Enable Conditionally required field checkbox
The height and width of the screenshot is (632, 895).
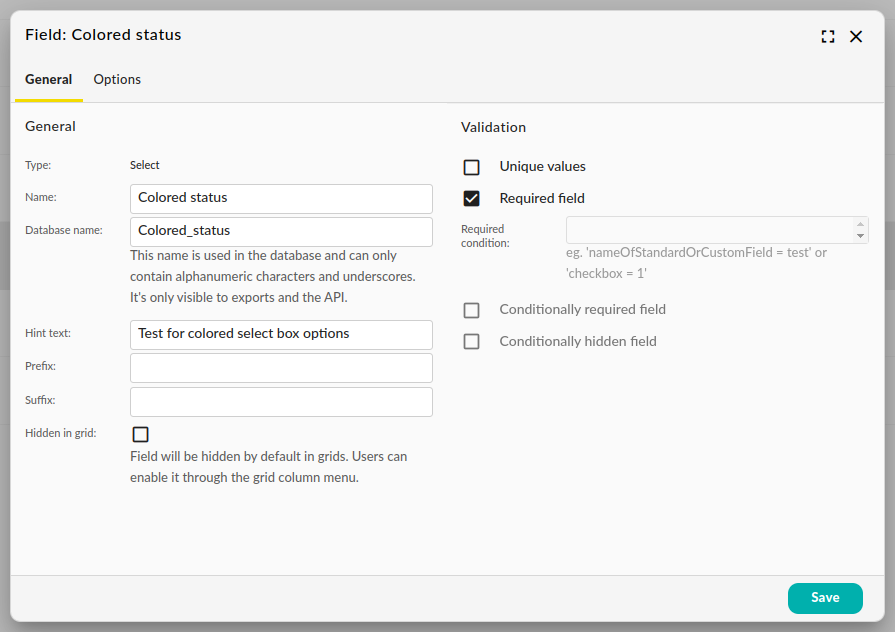tap(472, 310)
